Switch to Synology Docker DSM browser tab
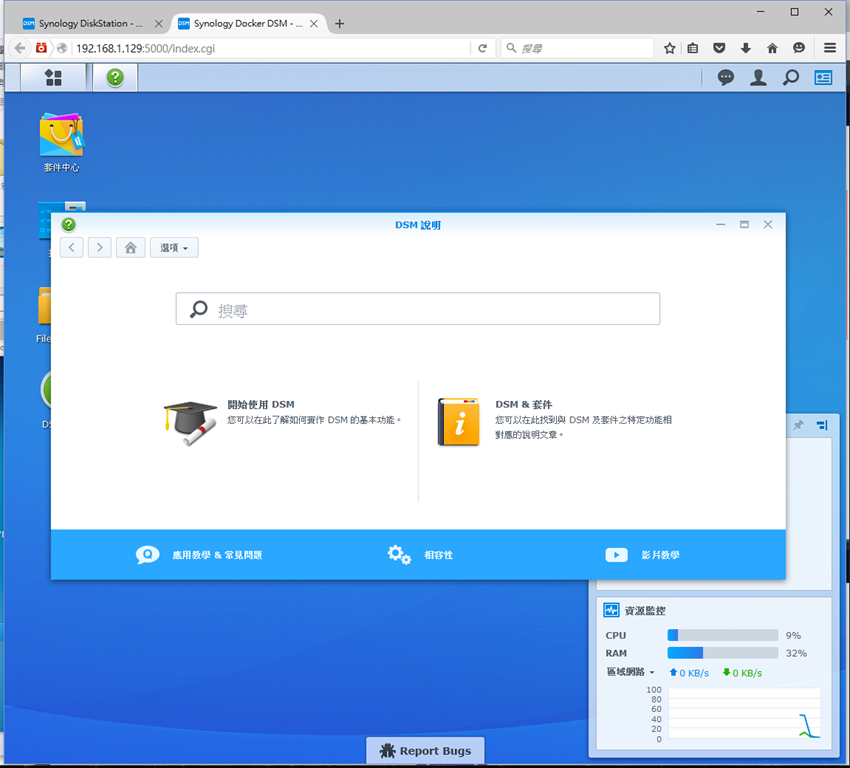The image size is (850, 768). (241, 23)
